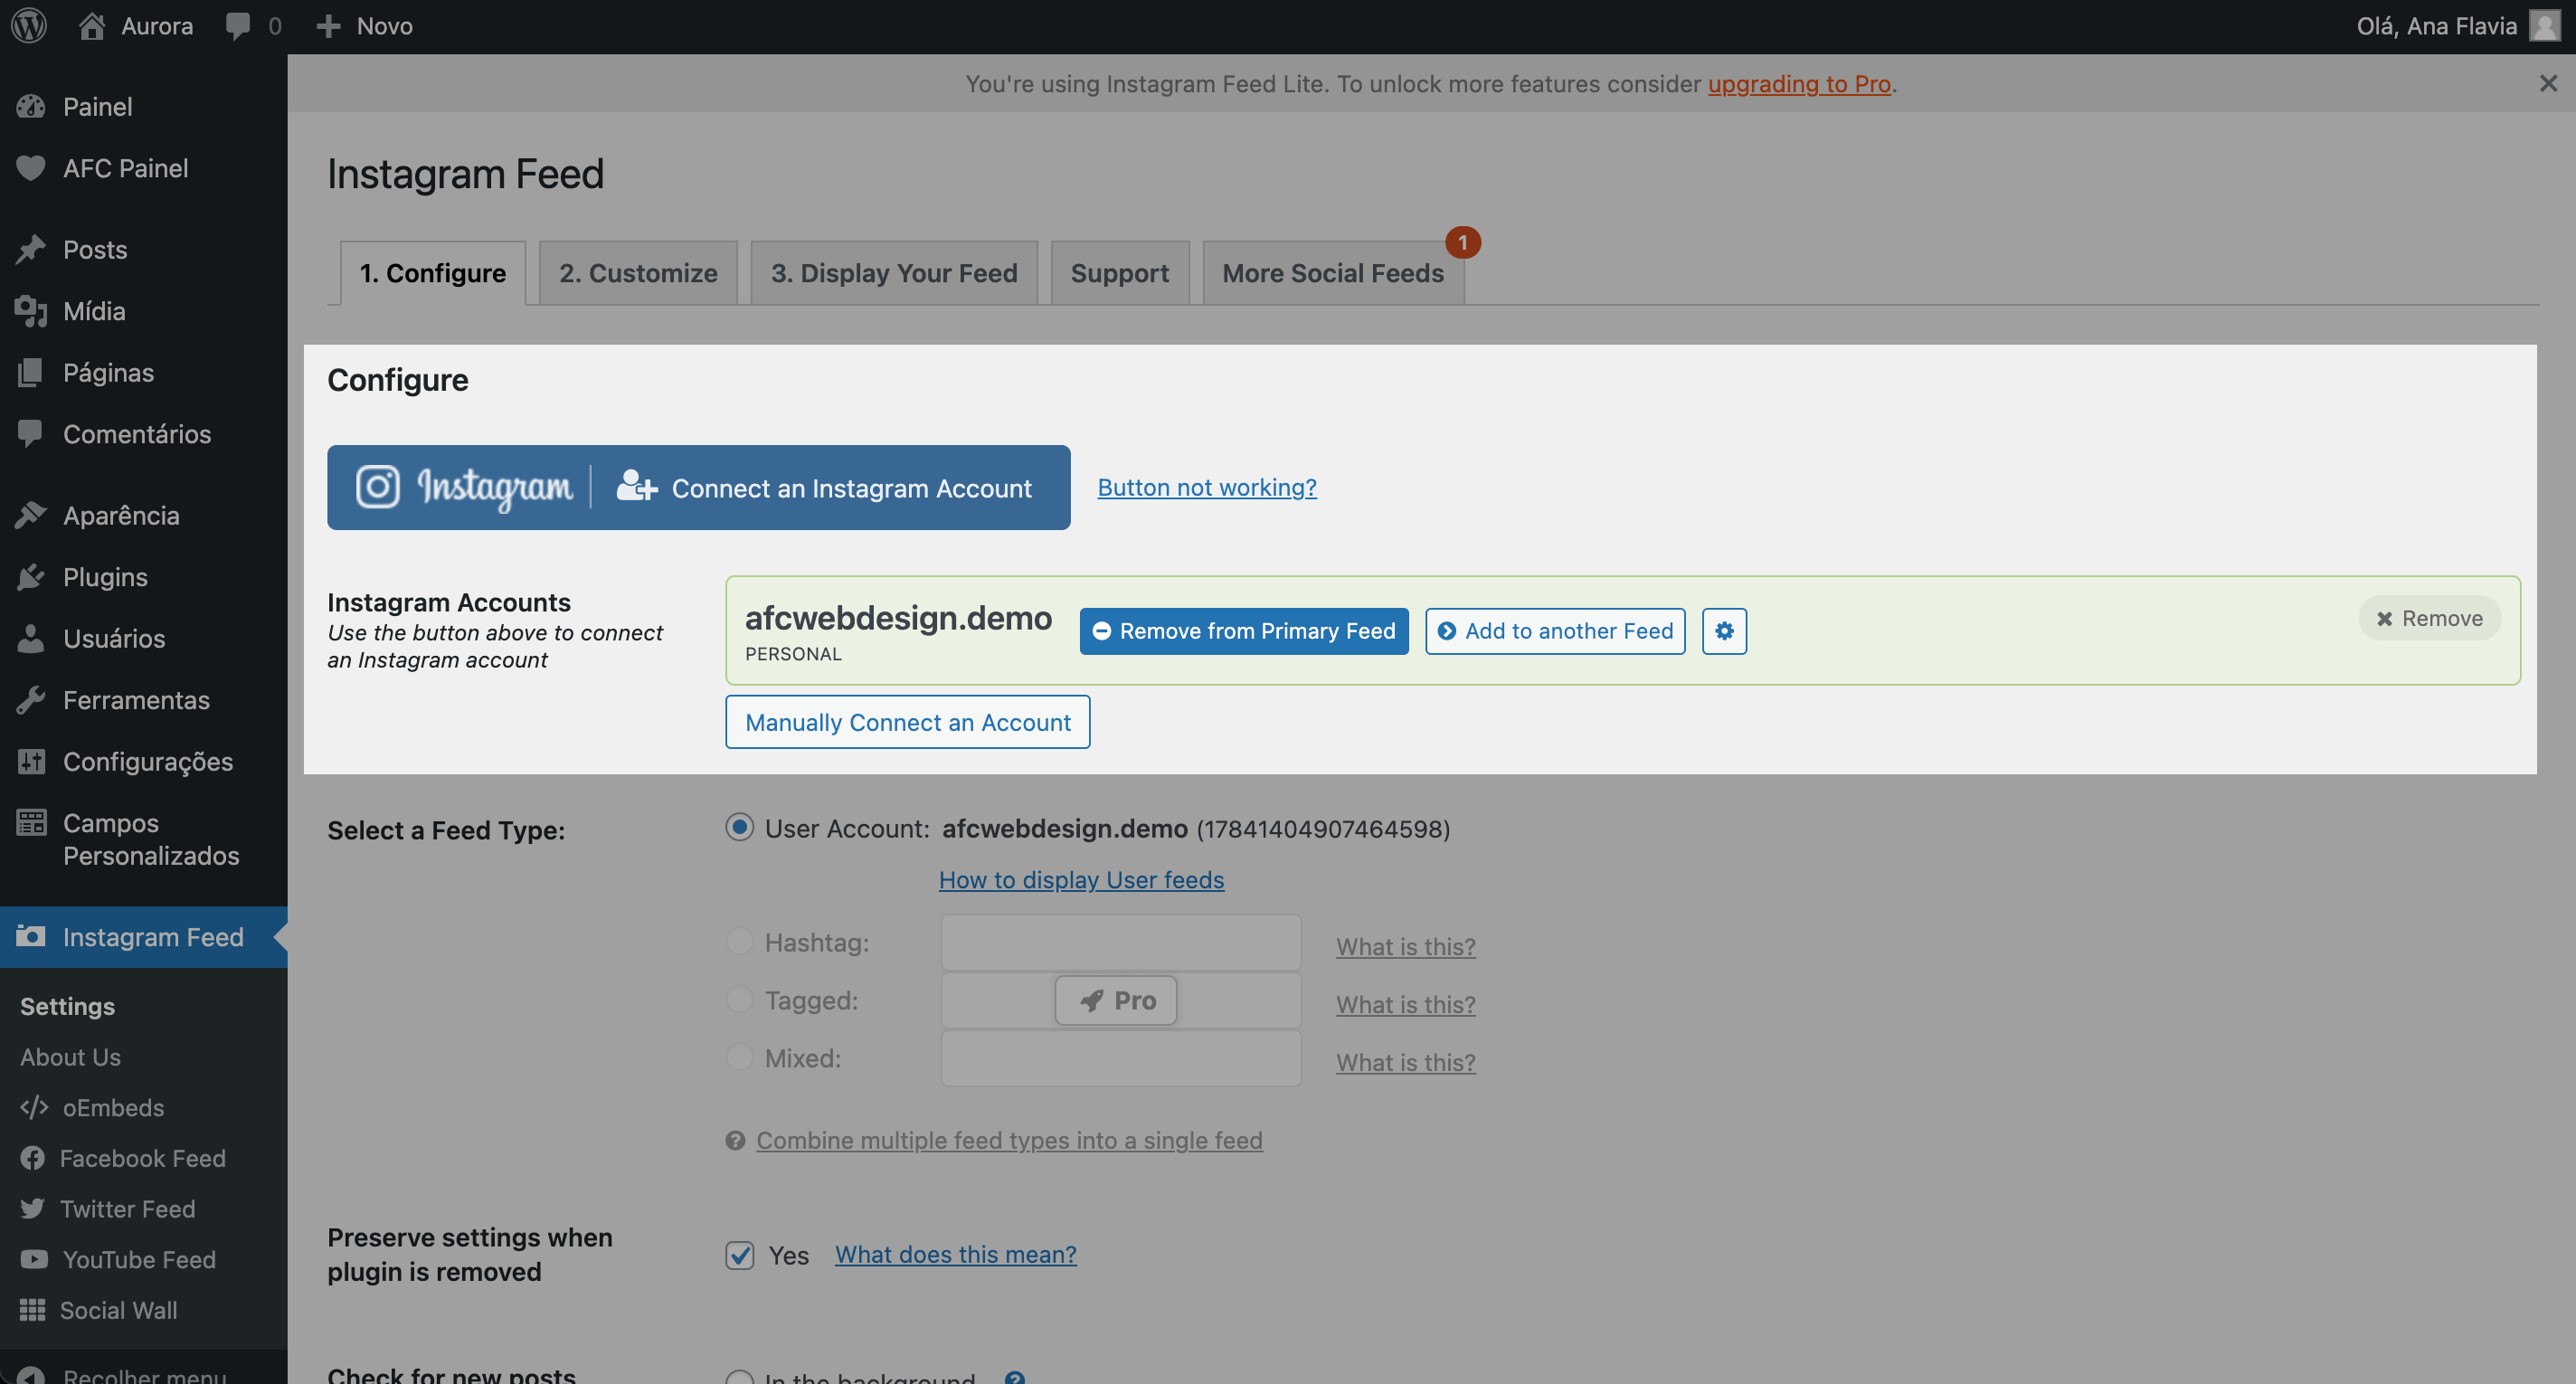Click Ana Flavia's user avatar icon
The height and width of the screenshot is (1384, 2576).
(x=2544, y=26)
